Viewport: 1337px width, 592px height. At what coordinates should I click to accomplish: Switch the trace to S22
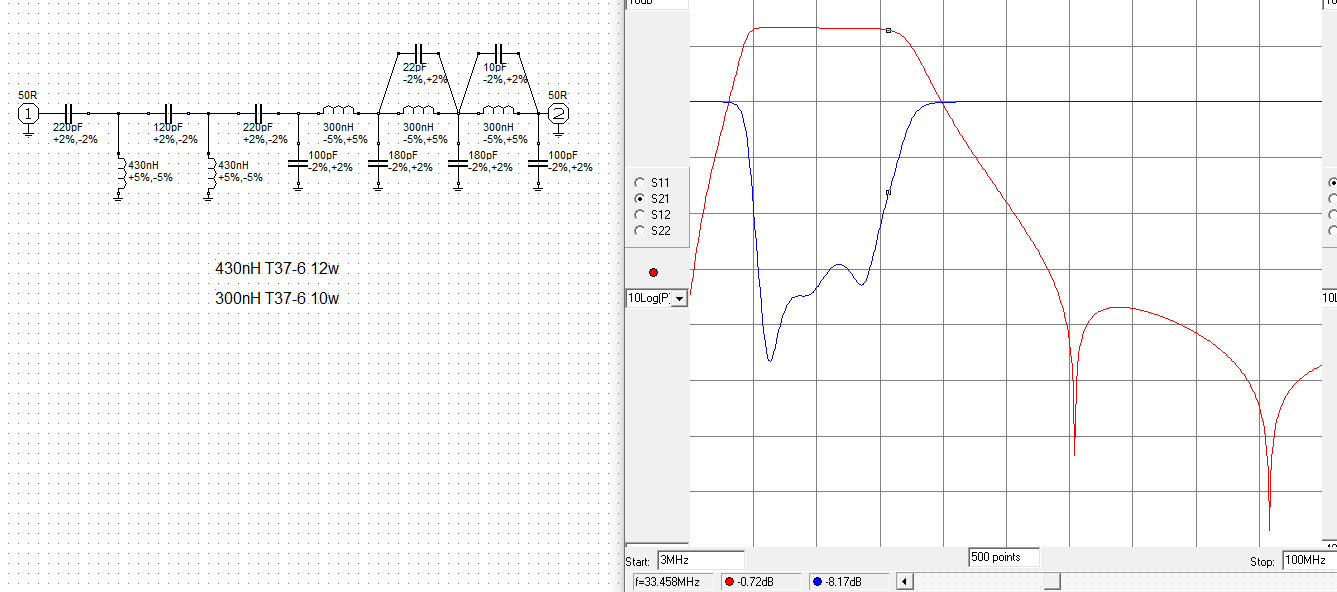(640, 231)
